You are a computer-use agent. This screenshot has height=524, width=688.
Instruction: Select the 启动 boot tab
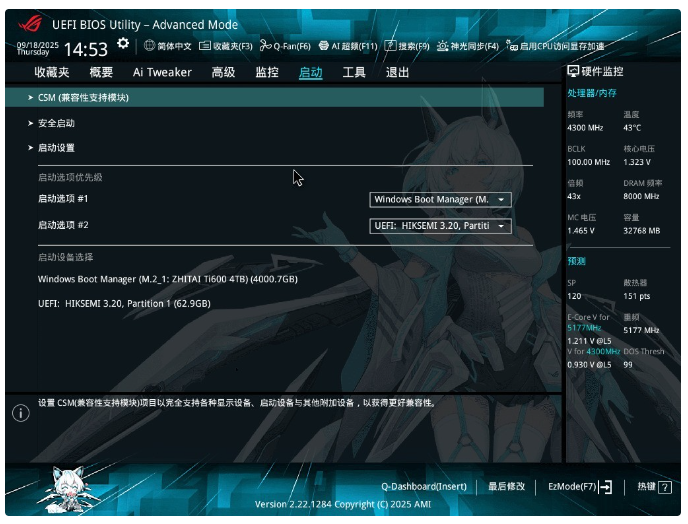tap(311, 72)
